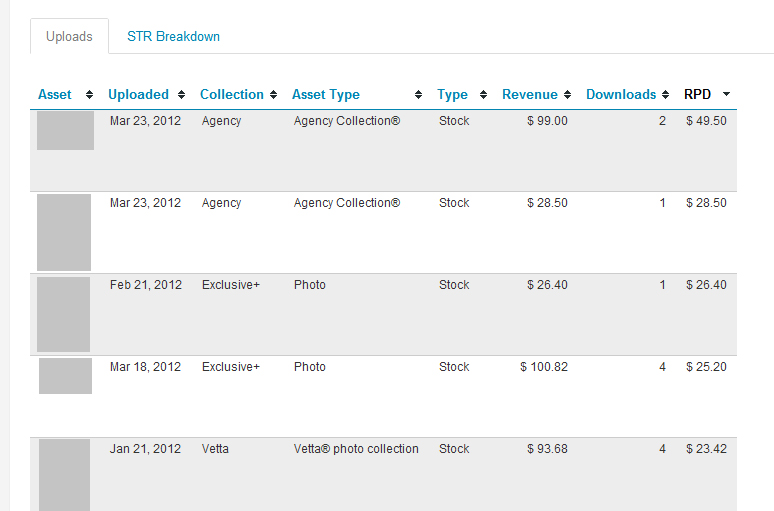The height and width of the screenshot is (511, 774).
Task: Sort by Asset column arrows icon
Action: [x=89, y=94]
